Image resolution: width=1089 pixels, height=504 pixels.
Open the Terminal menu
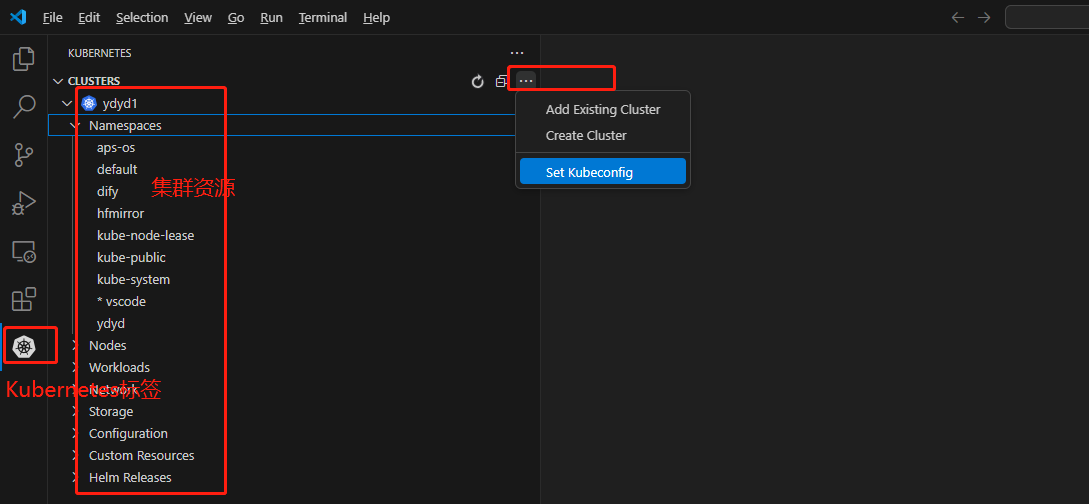coord(322,17)
